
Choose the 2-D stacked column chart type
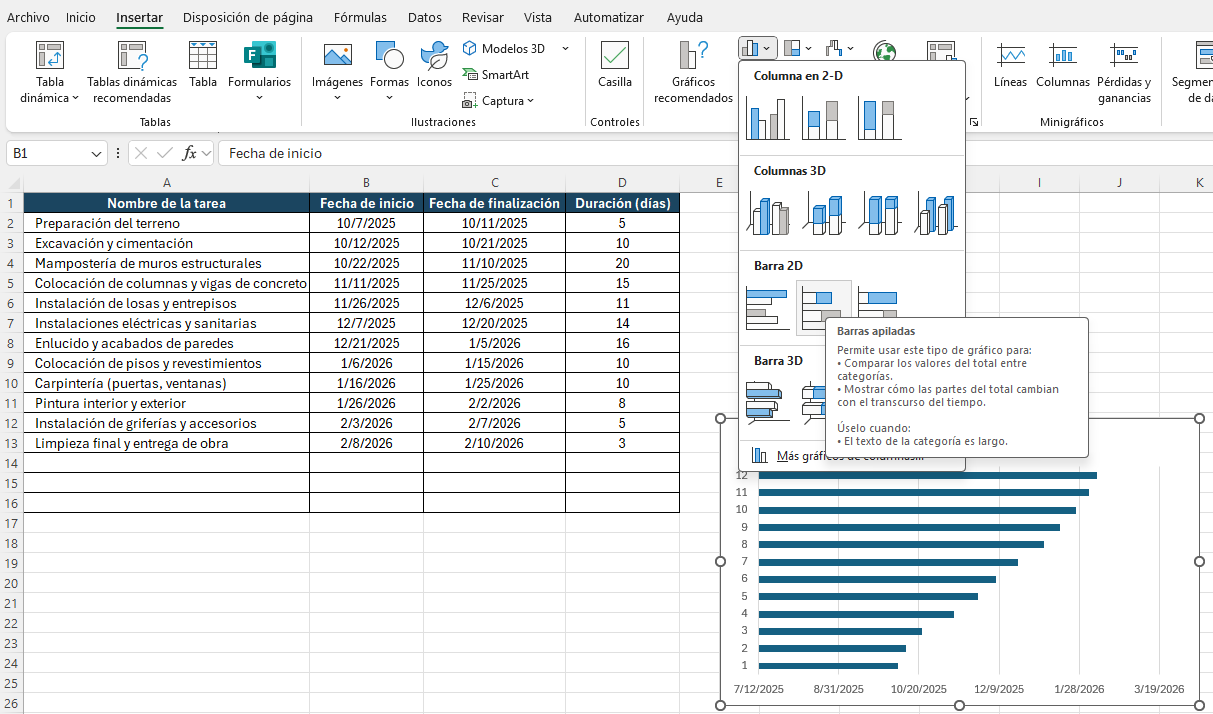pos(823,119)
